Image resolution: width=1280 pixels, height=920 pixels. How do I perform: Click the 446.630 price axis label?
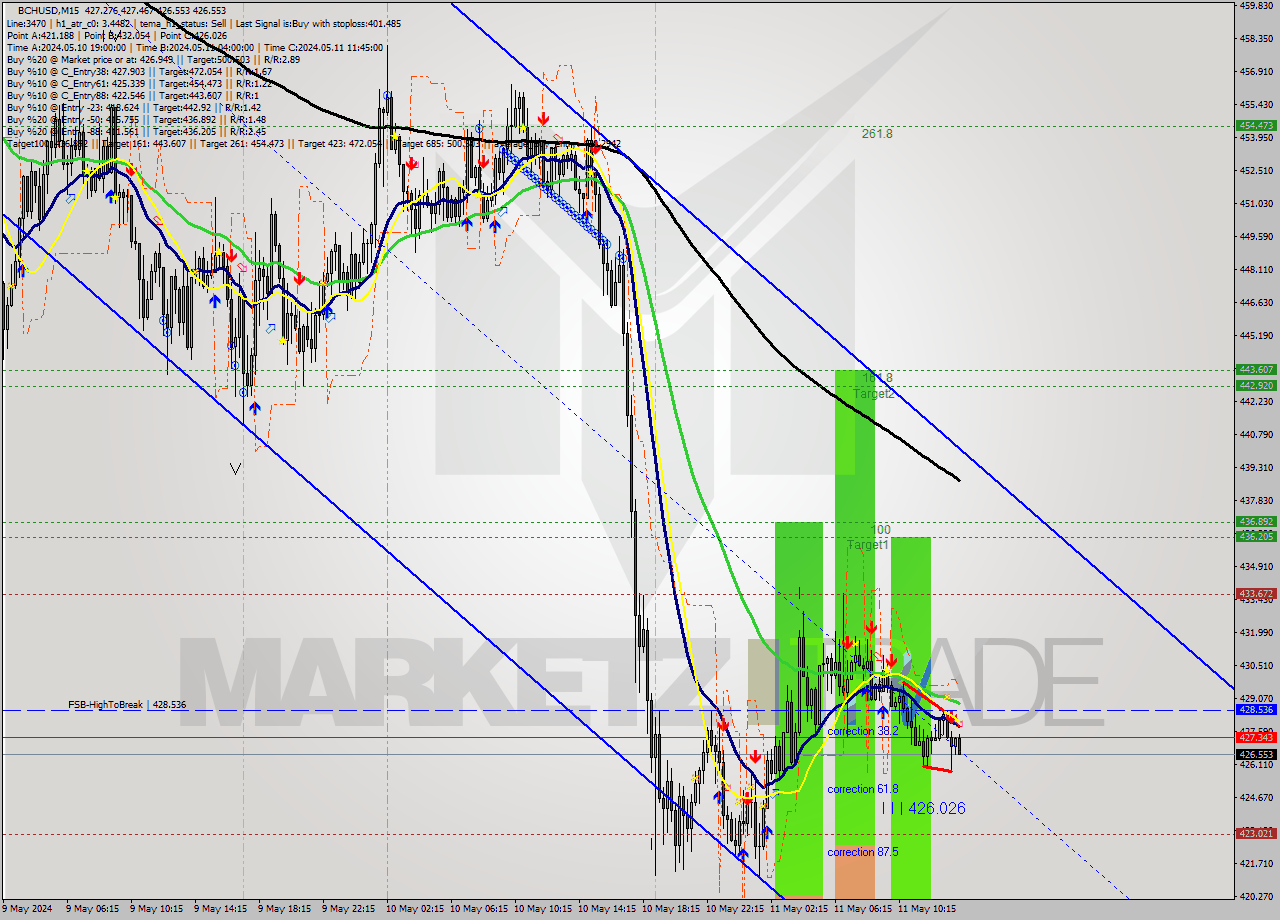(x=1256, y=302)
